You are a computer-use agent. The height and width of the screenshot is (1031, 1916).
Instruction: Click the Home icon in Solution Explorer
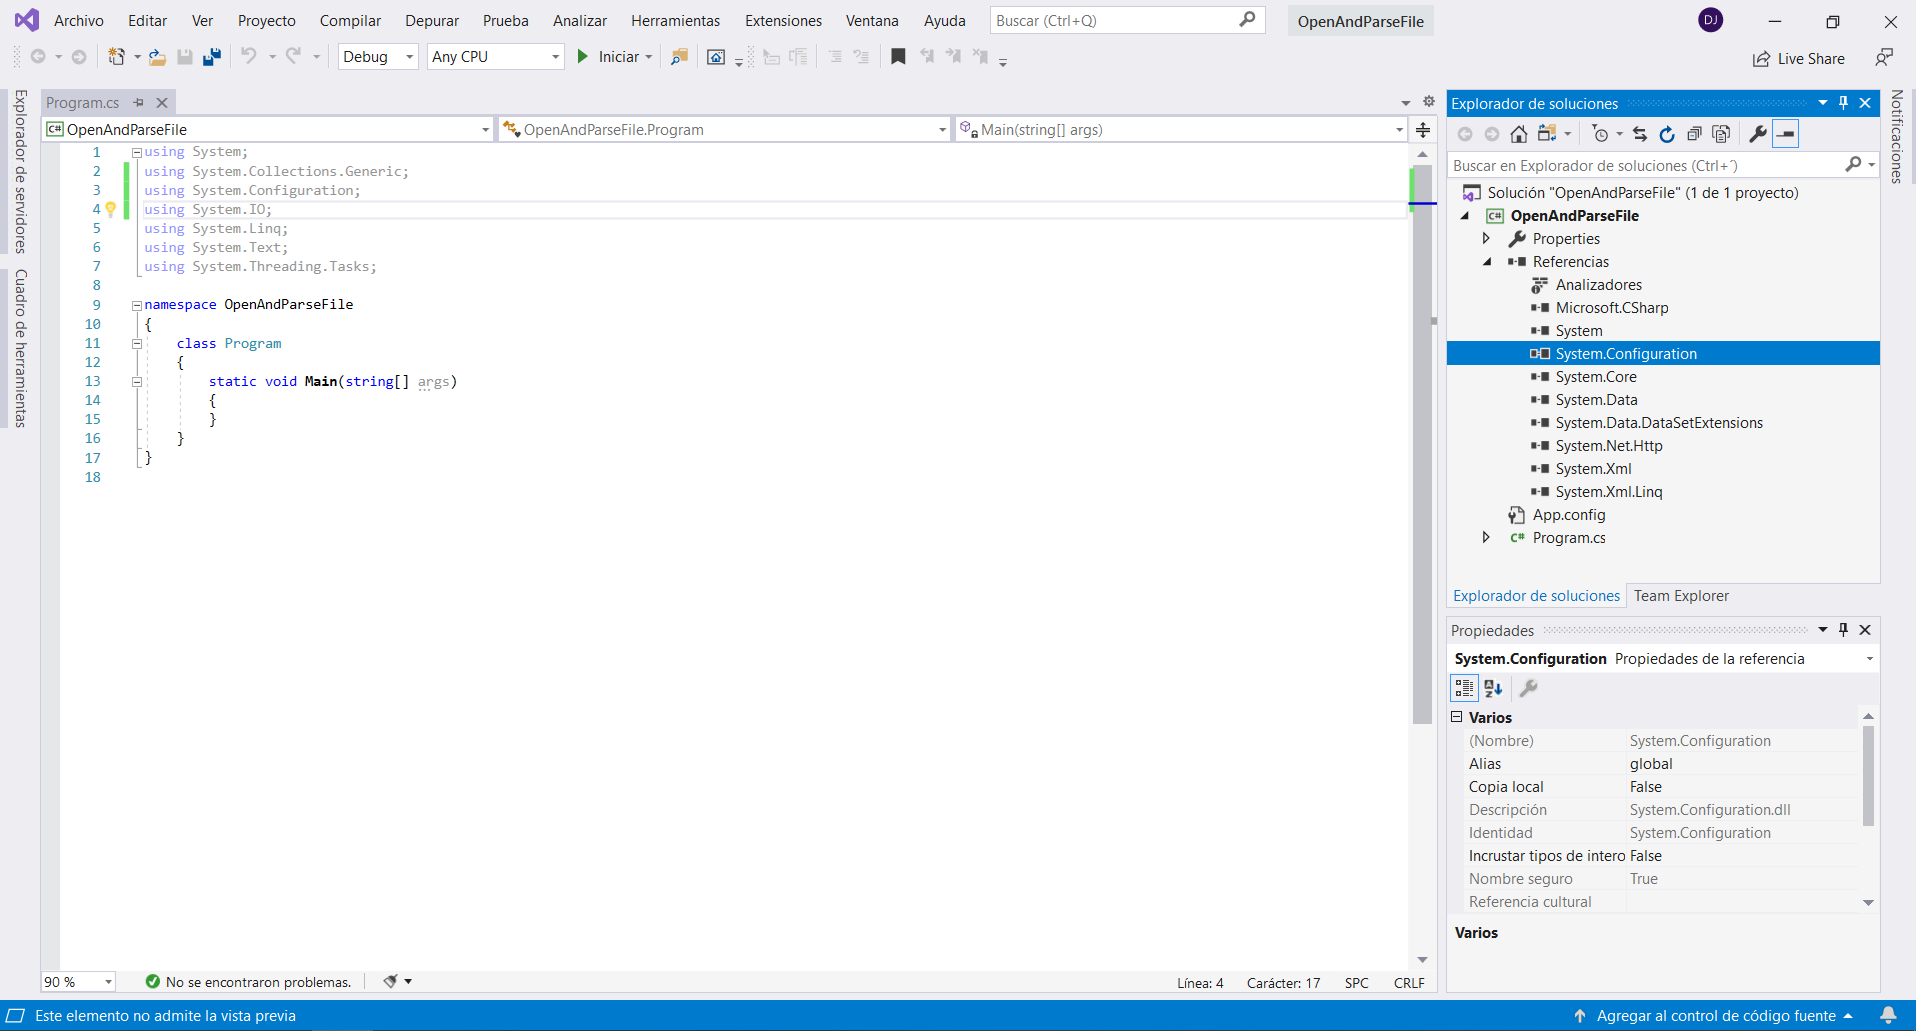pos(1518,134)
